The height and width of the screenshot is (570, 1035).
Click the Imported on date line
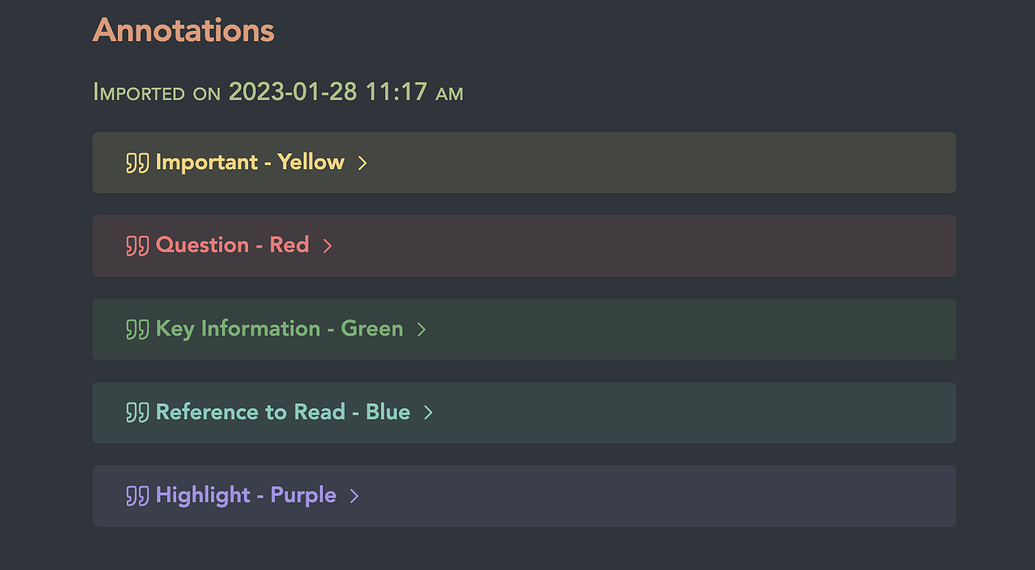point(278,92)
